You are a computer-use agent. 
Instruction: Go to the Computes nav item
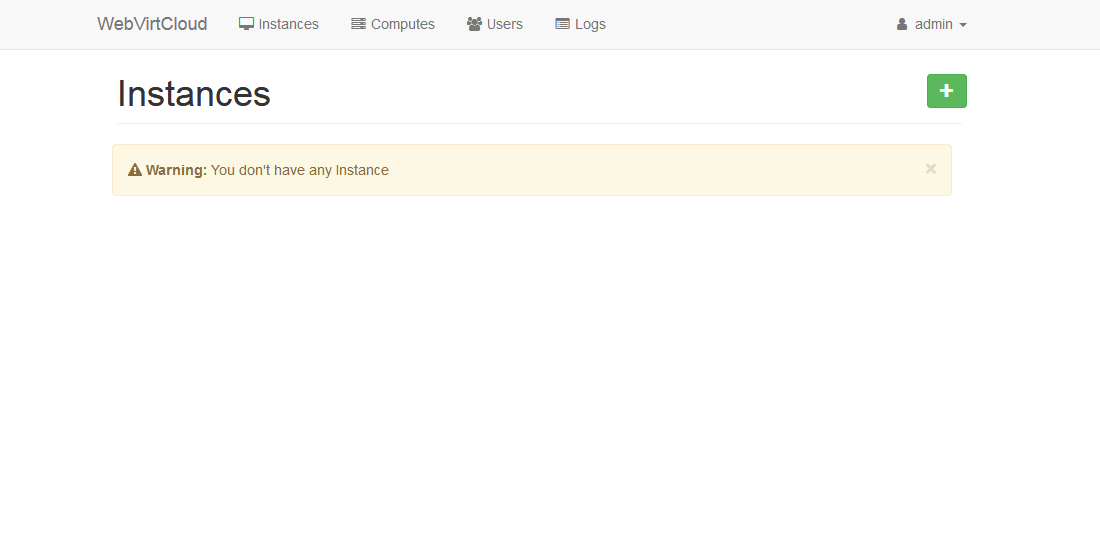pyautogui.click(x=402, y=24)
